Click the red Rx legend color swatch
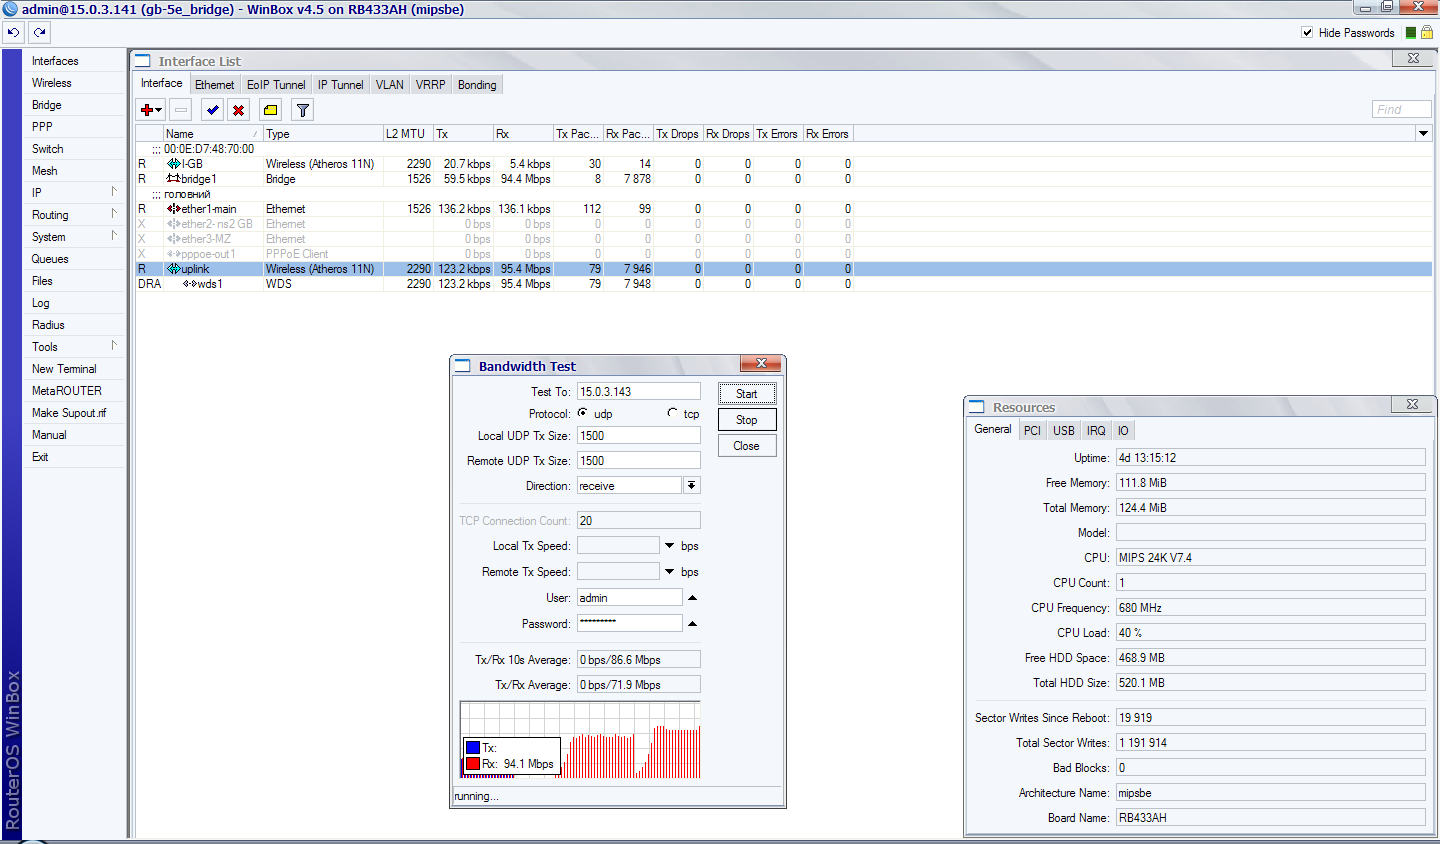The image size is (1440, 844). point(473,764)
